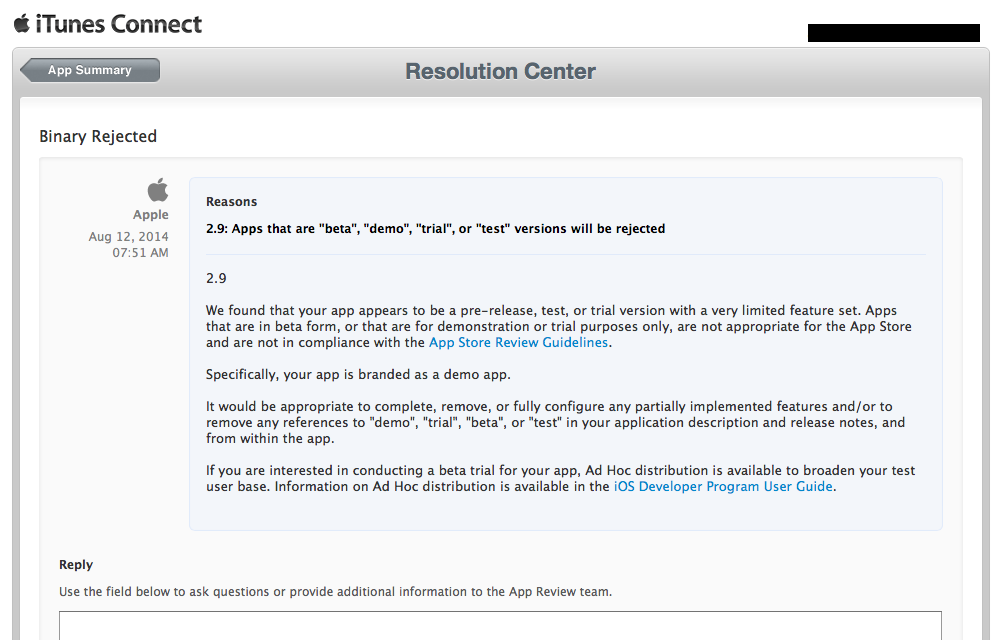
Task: Click the gray Apple avatar icon
Action: (x=158, y=190)
